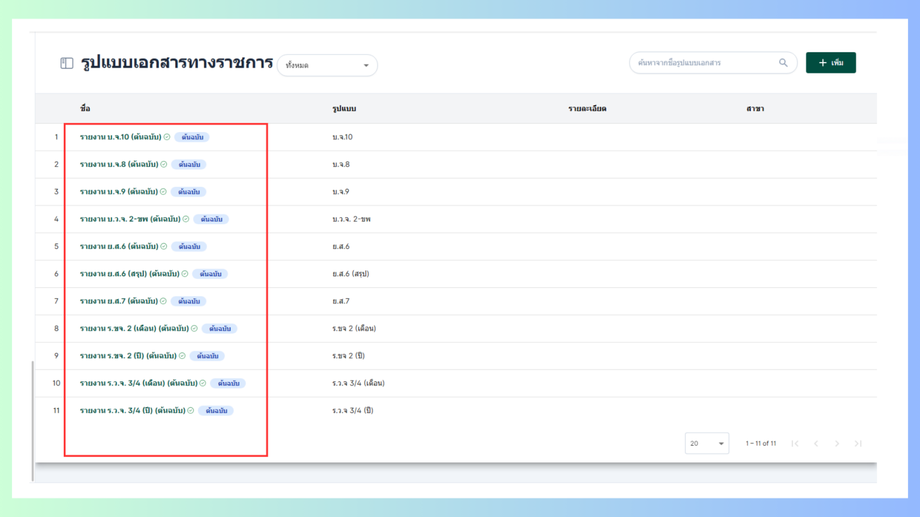
Task: Click the plus icon on เพิ่ม button
Action: pos(823,63)
